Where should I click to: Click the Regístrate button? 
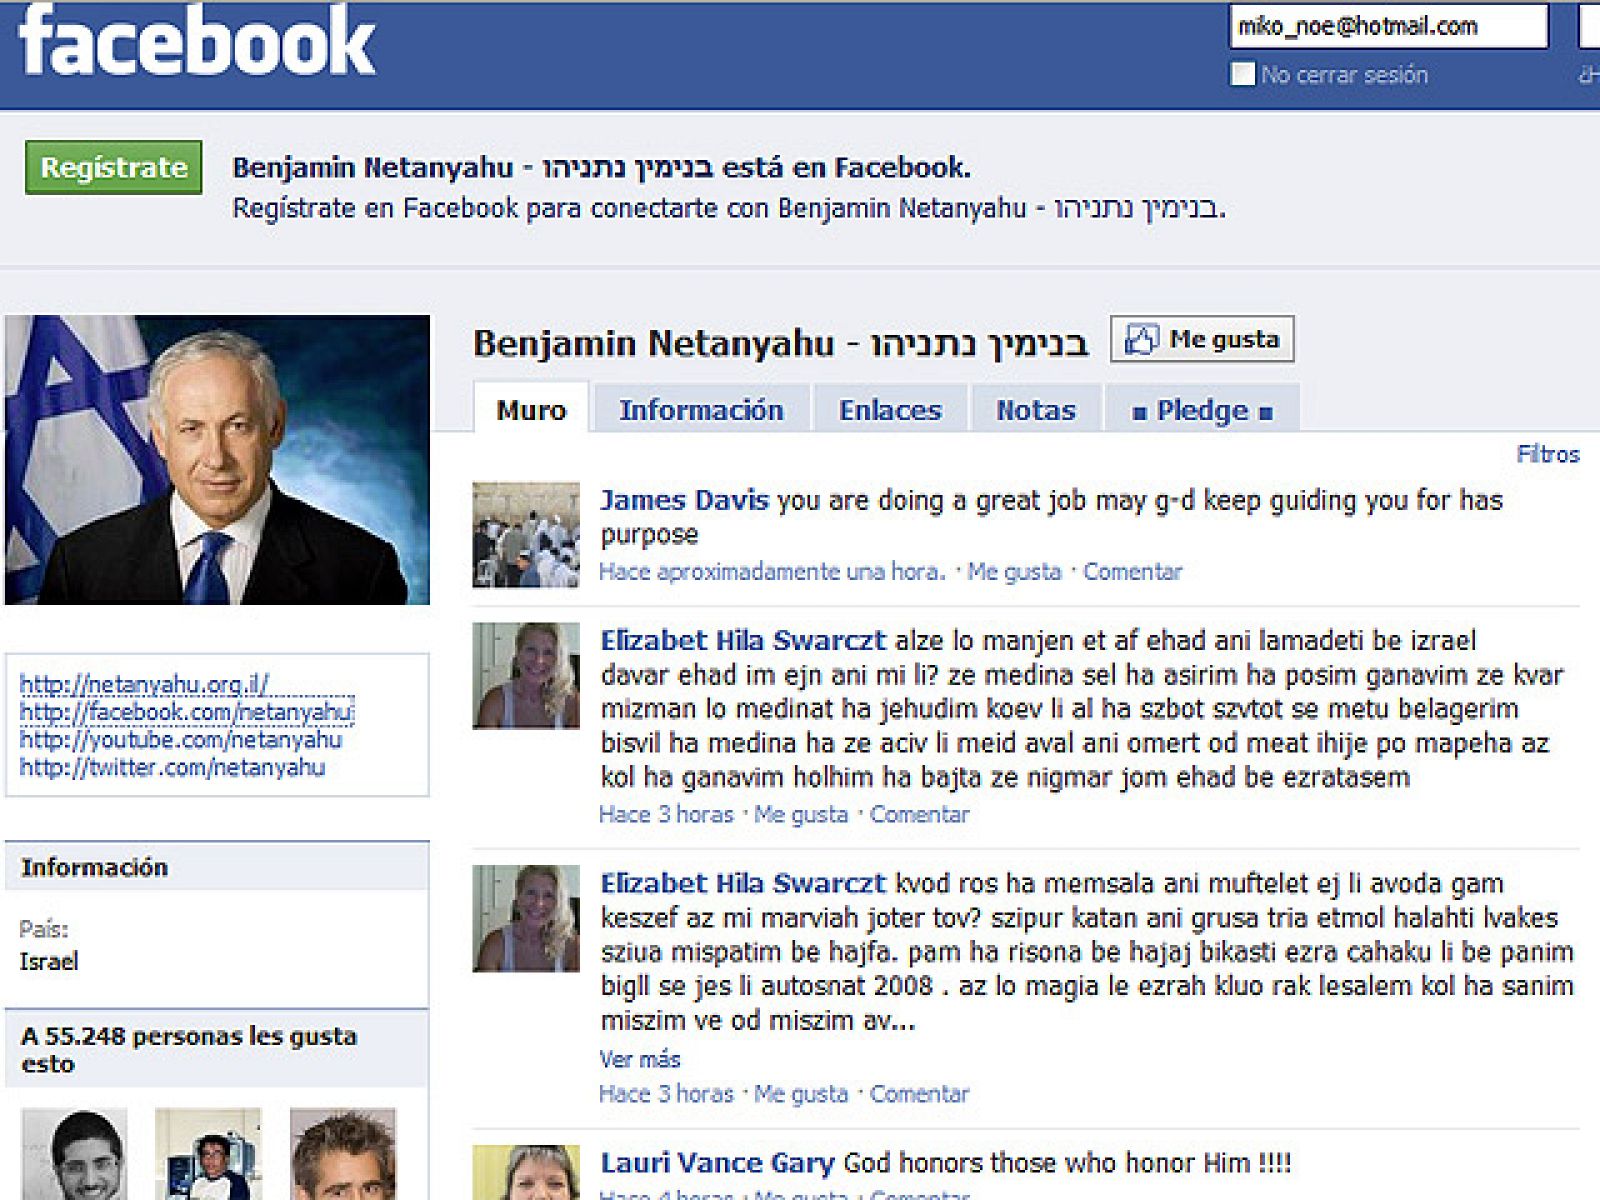click(x=113, y=169)
